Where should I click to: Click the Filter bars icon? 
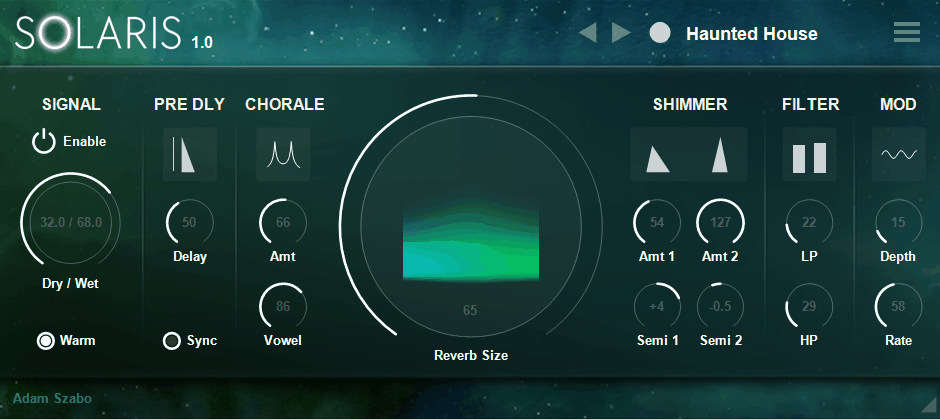pos(809,155)
